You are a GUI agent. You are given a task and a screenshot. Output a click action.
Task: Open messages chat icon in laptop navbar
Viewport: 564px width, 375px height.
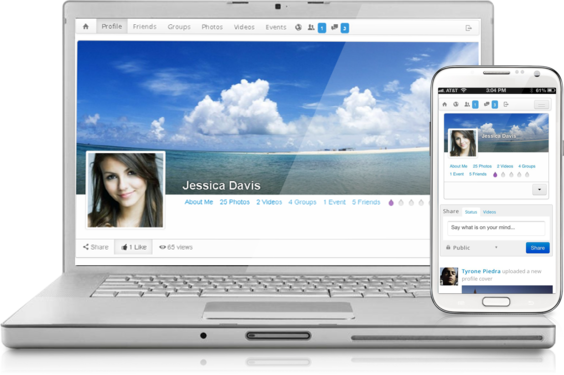coord(335,27)
